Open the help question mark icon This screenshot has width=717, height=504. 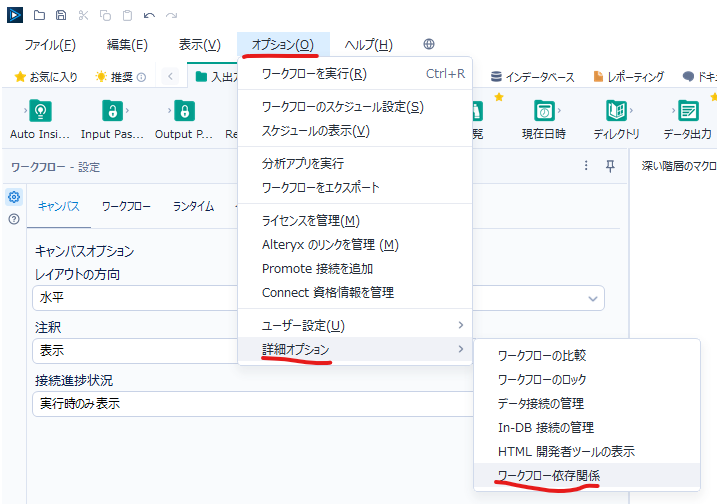(x=14, y=219)
